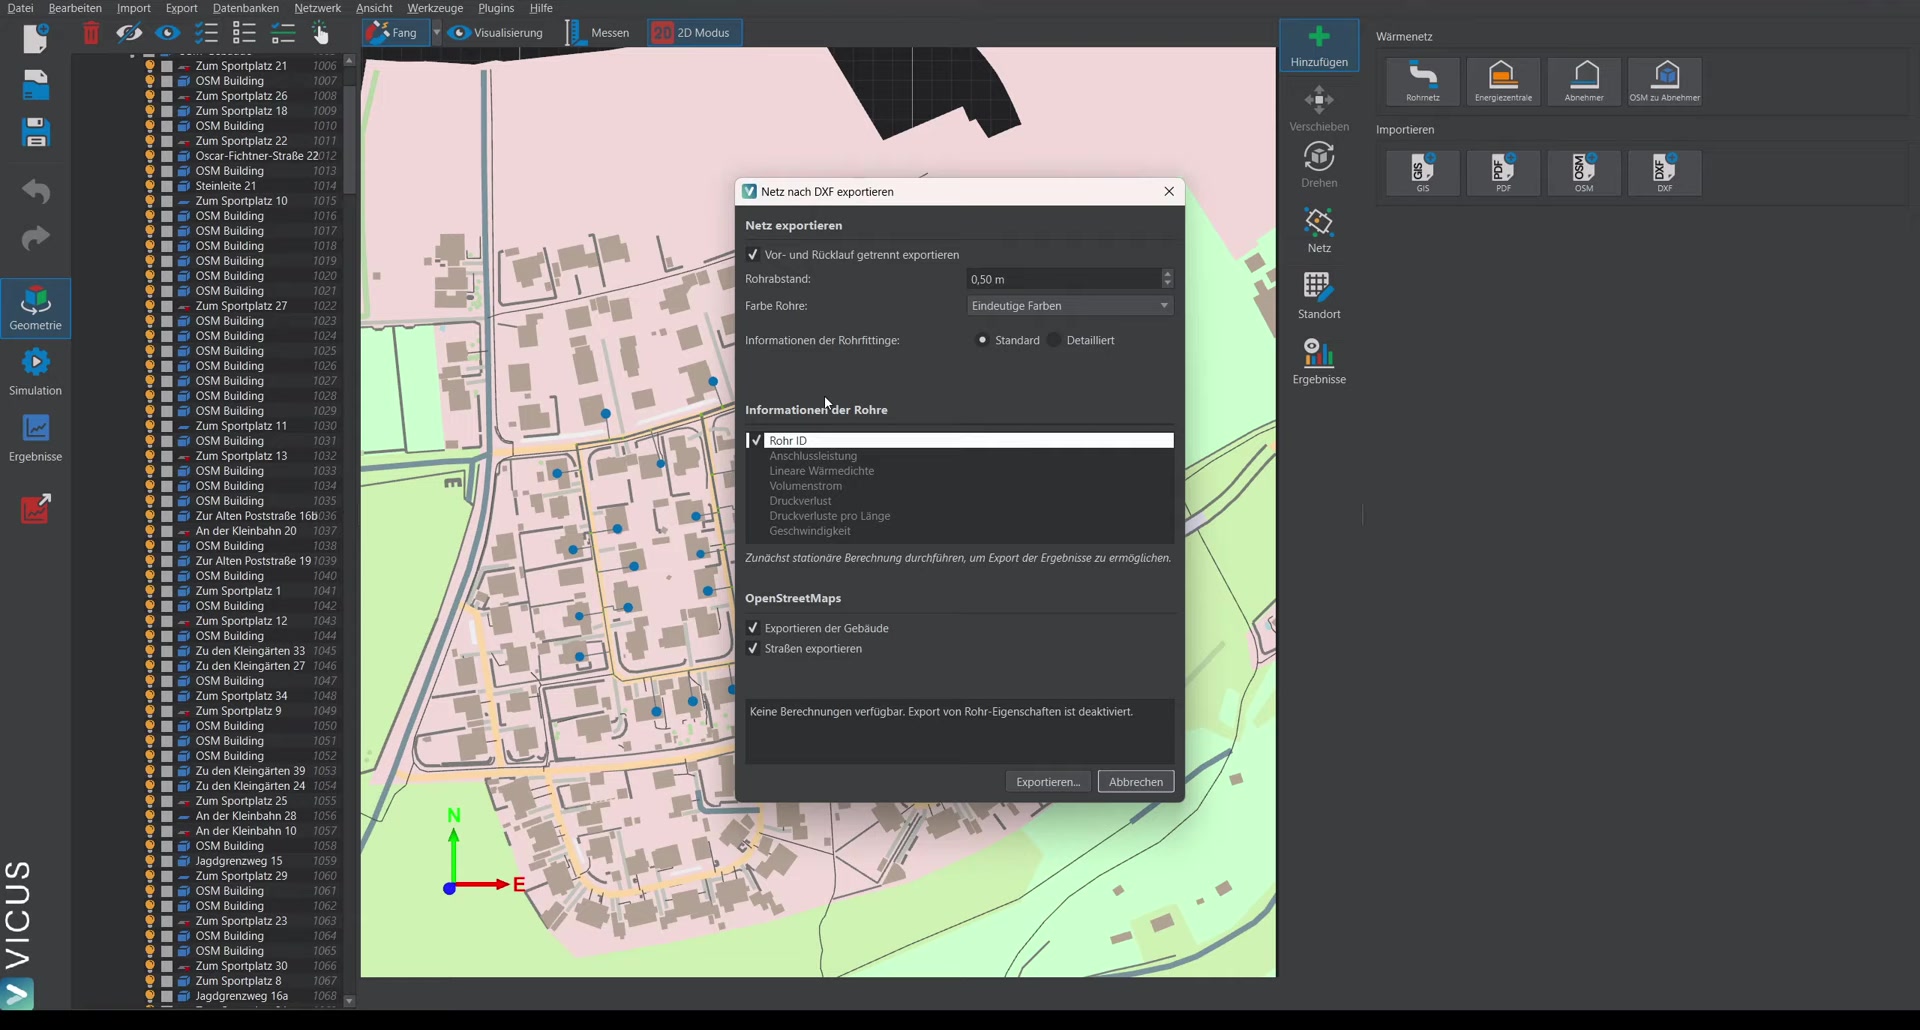This screenshot has height=1030, width=1920.
Task: Uncheck the Rohr ID checkbox
Action: click(756, 440)
